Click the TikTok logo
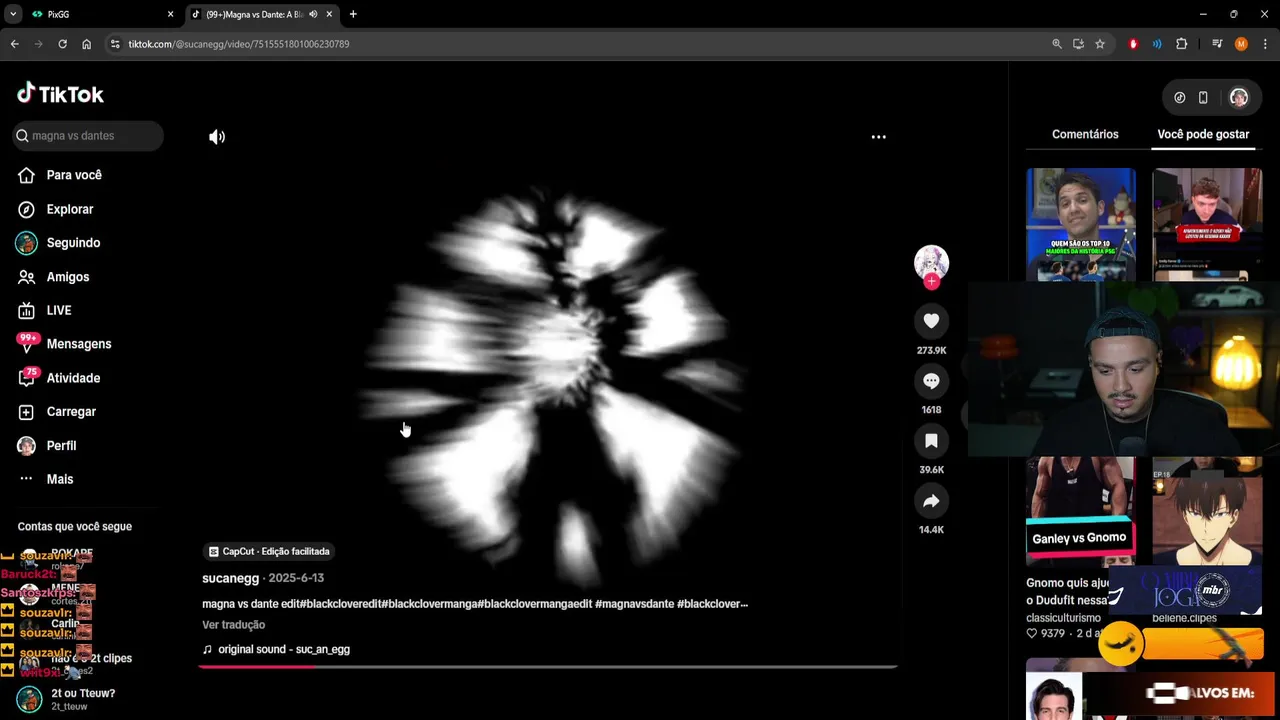This screenshot has width=1280, height=720. tap(60, 94)
